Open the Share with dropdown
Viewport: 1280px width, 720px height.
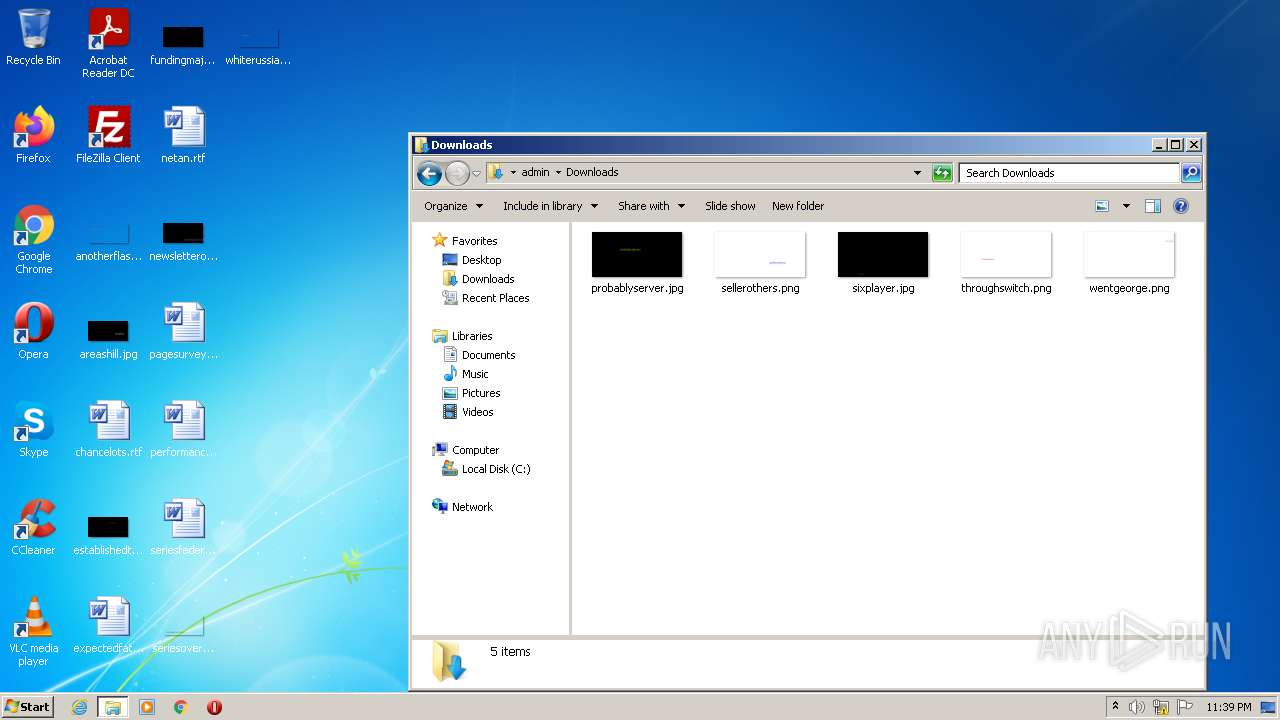(651, 206)
